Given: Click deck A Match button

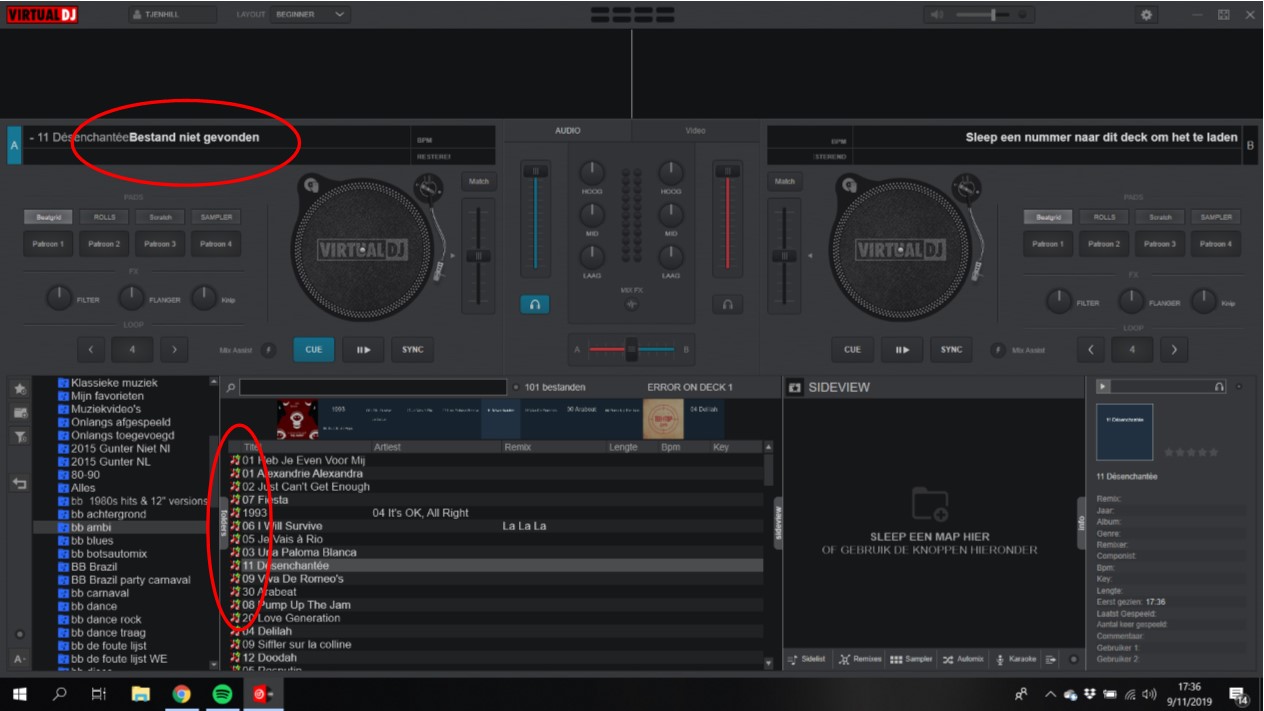Looking at the screenshot, I should coord(478,181).
